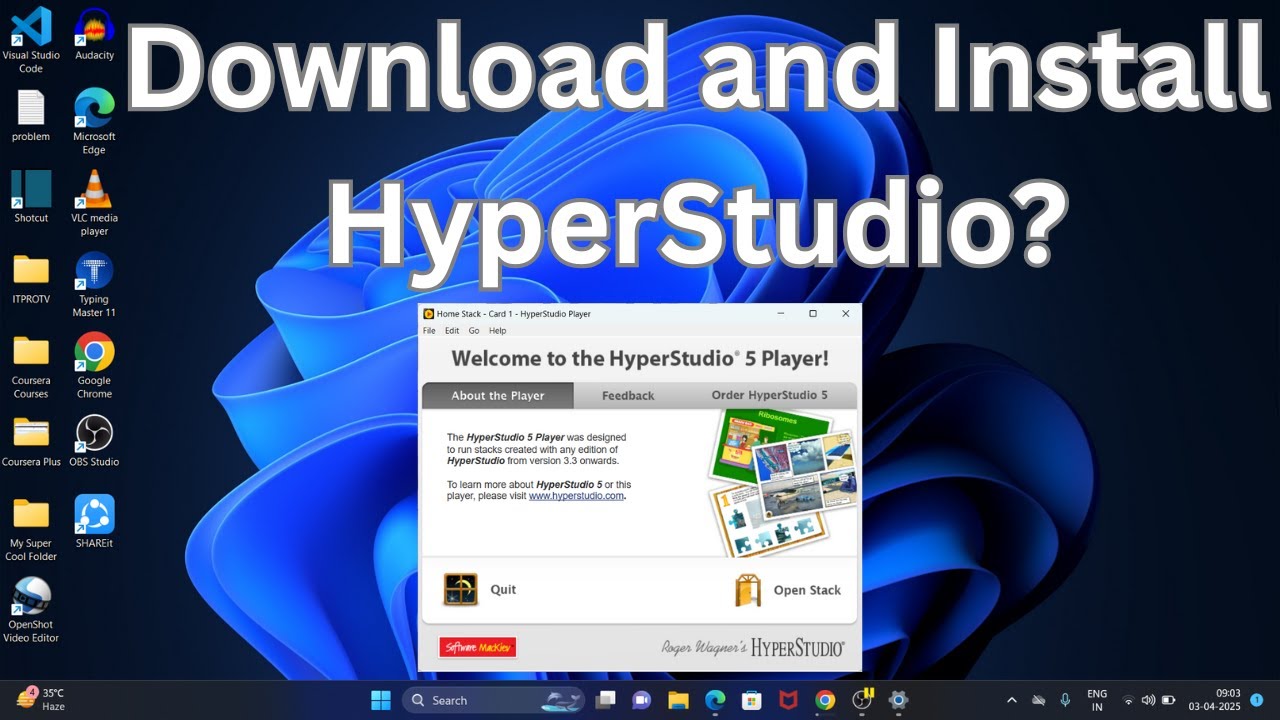Switch to Edge browser on taskbar

click(715, 700)
